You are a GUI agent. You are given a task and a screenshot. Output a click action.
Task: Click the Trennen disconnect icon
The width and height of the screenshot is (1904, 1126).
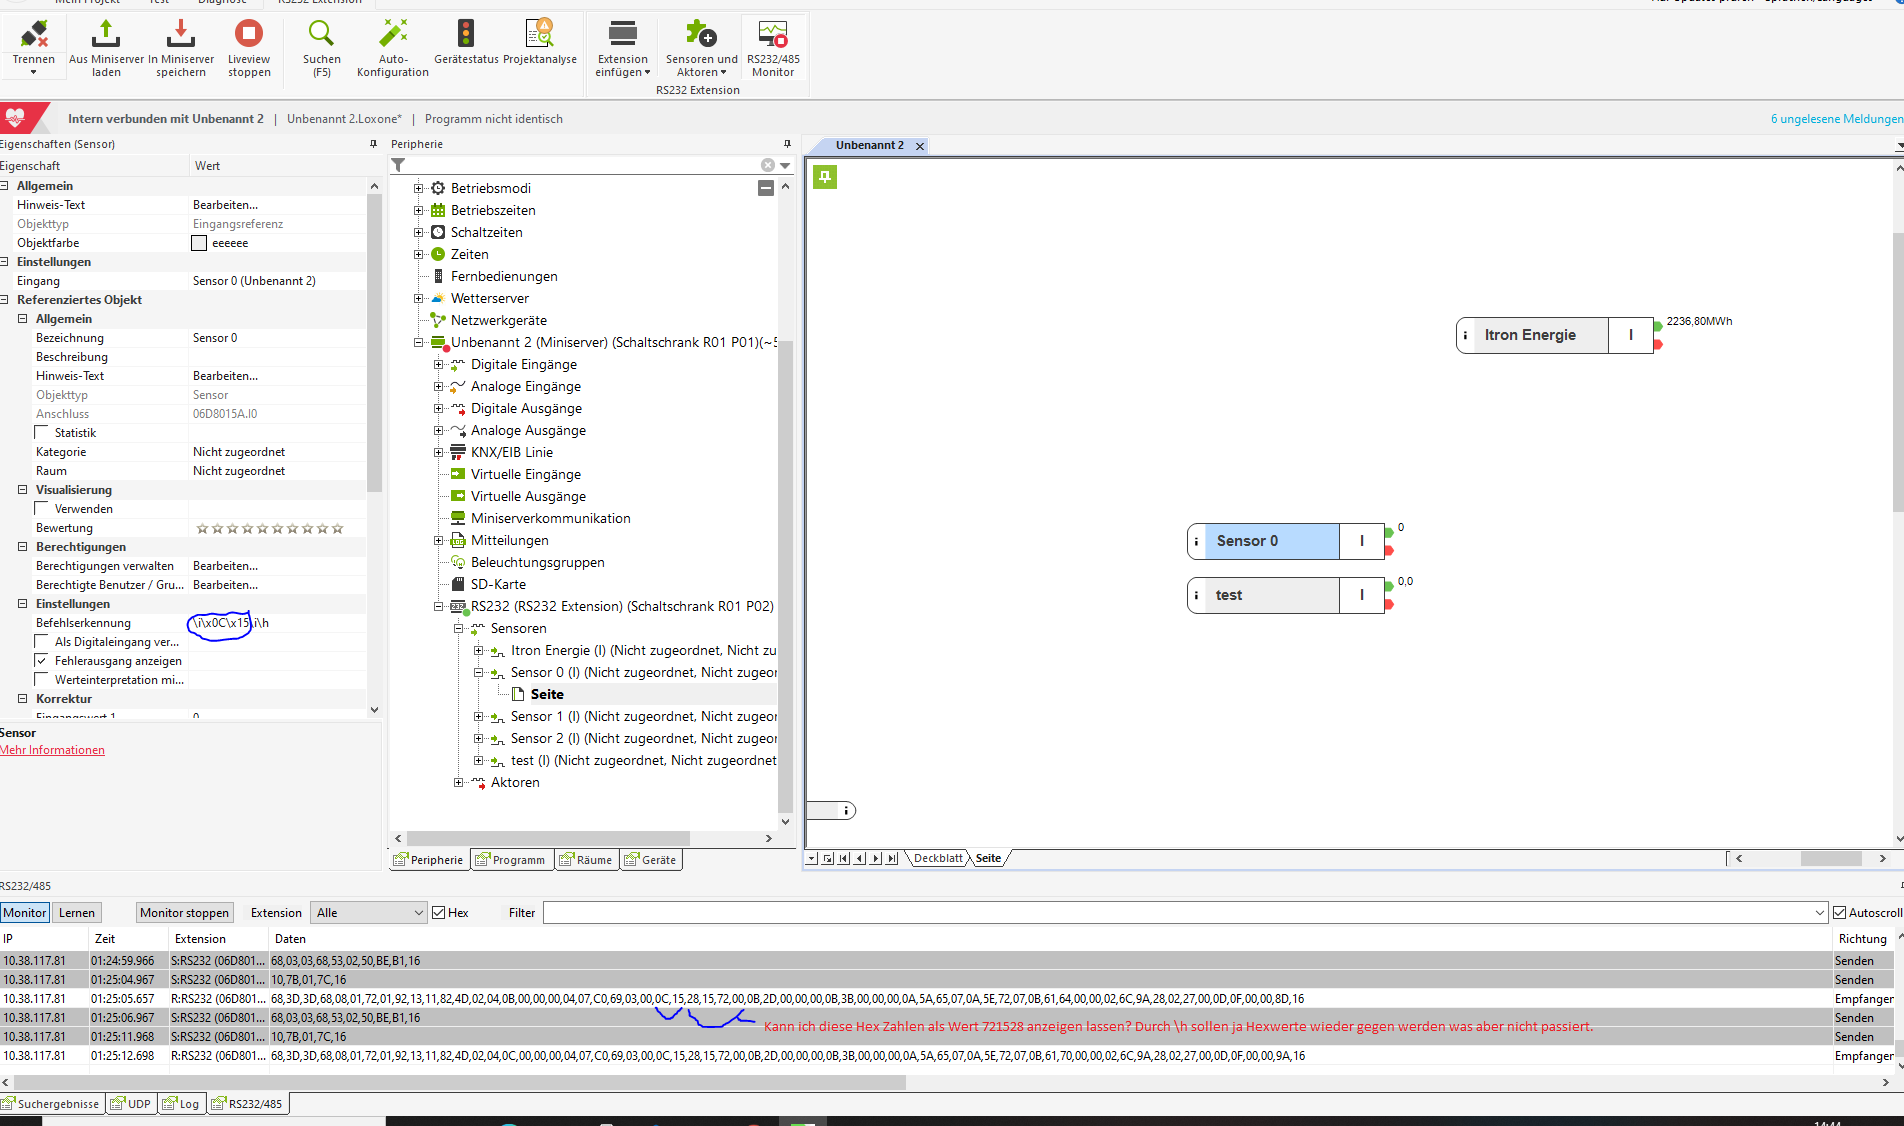coord(34,36)
